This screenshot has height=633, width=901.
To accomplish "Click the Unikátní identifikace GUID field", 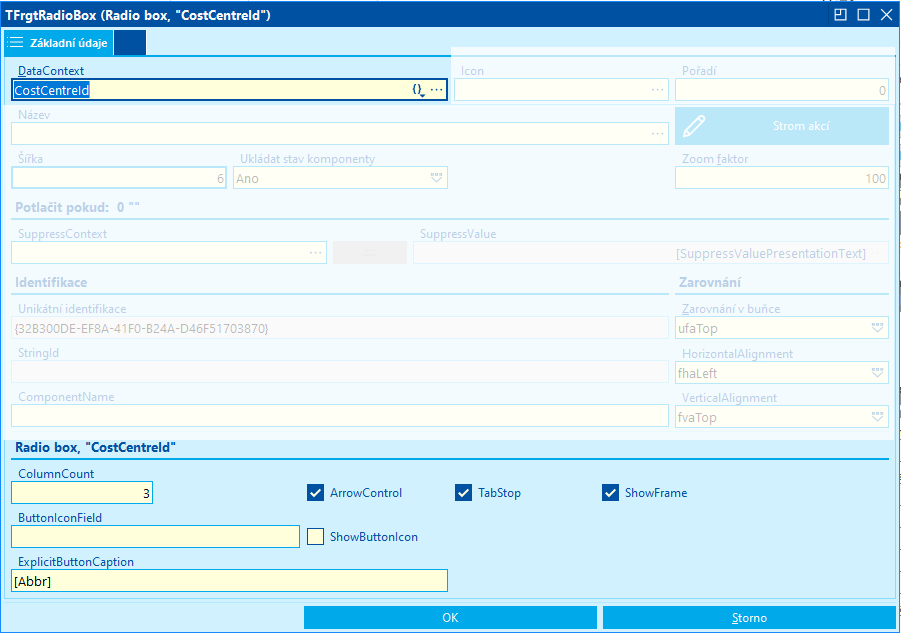I will coord(340,328).
